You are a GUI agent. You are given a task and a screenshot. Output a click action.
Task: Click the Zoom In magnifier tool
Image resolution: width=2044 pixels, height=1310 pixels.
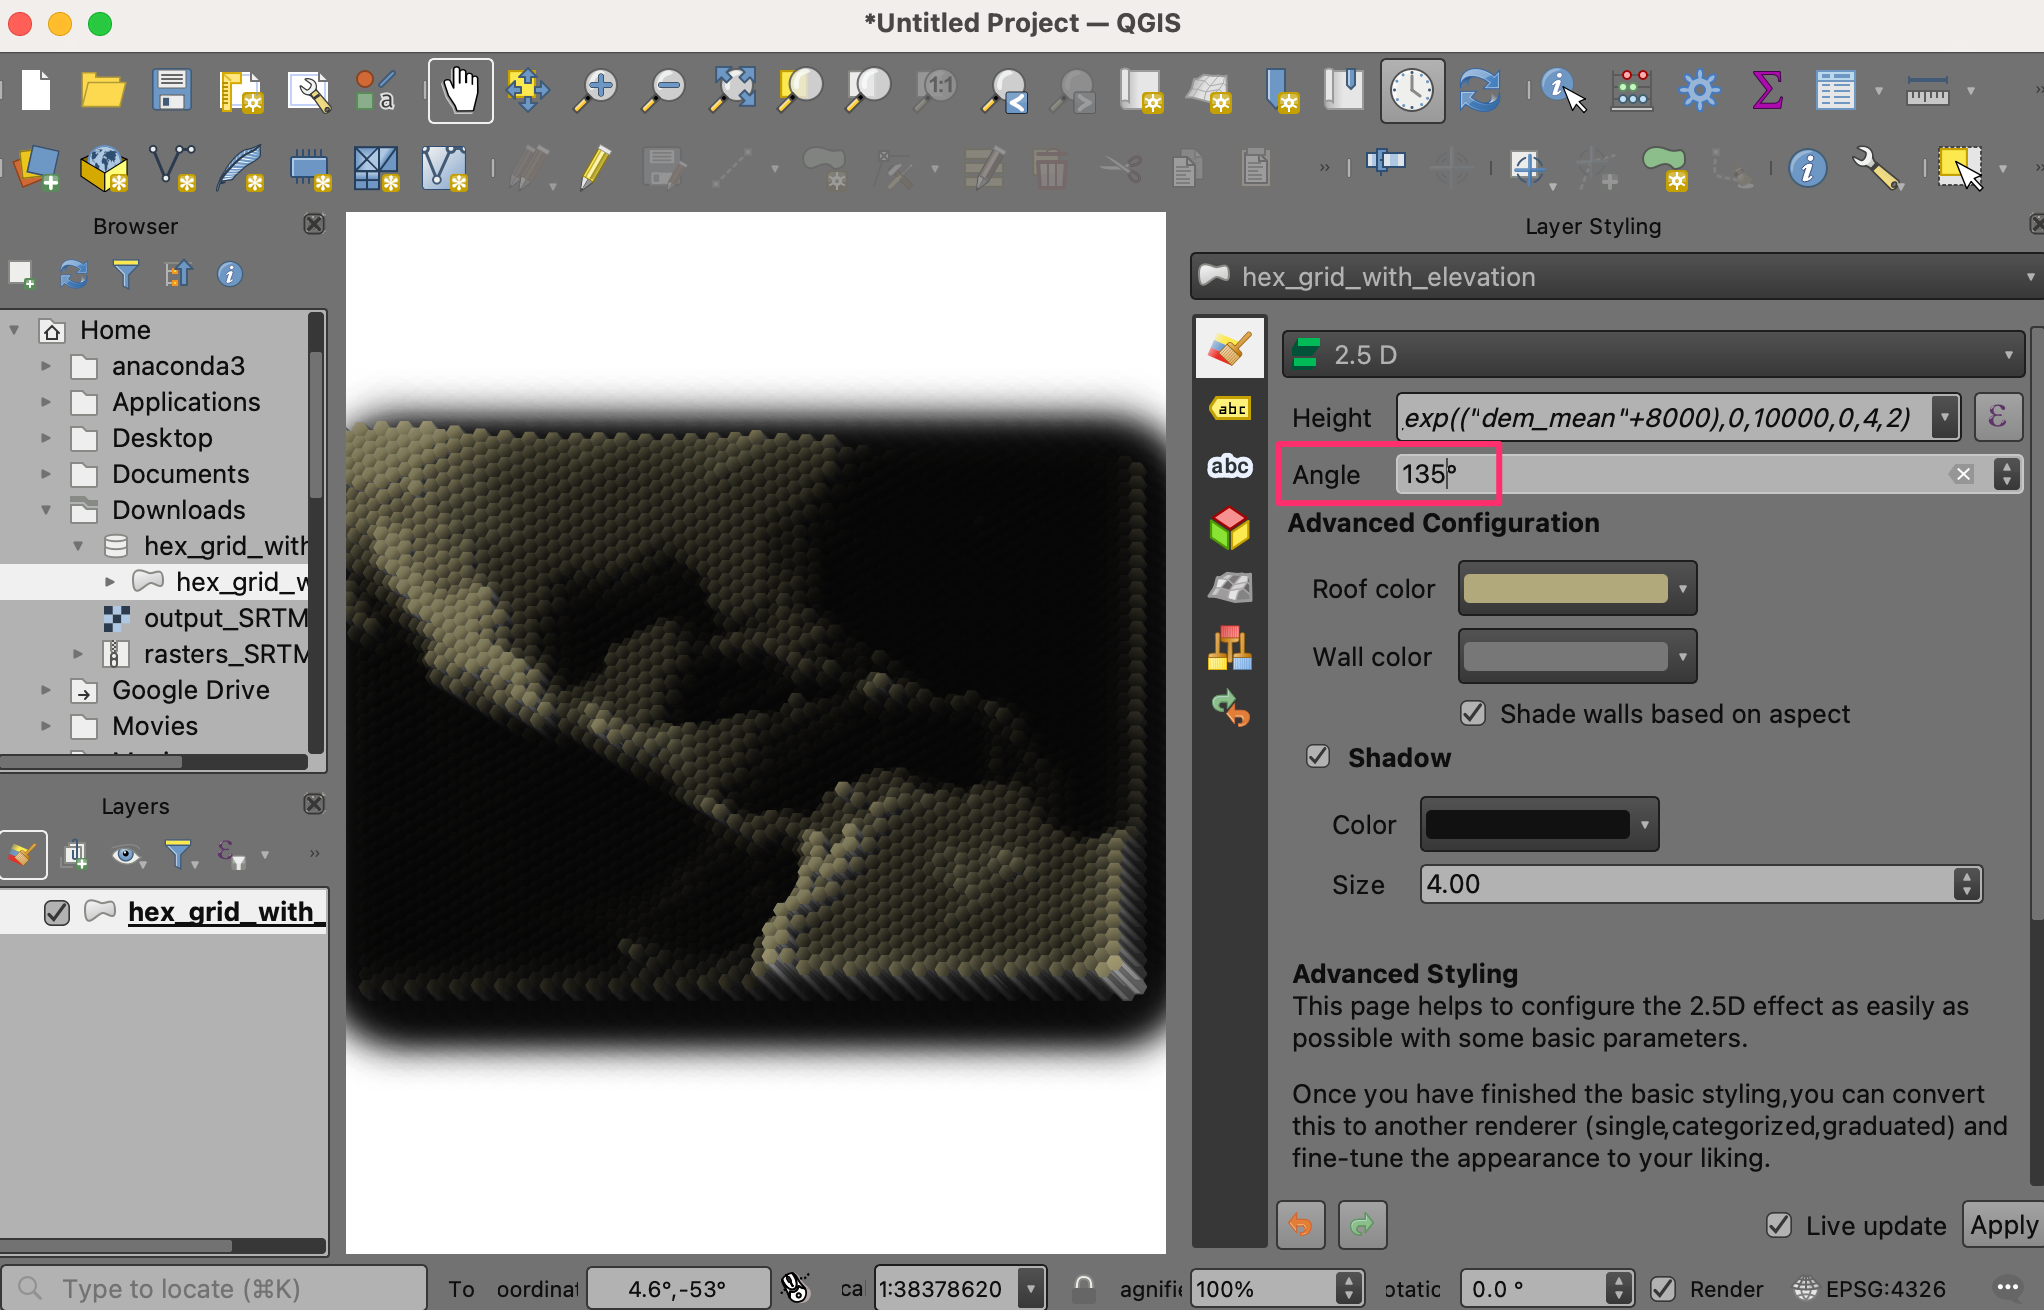(x=597, y=90)
